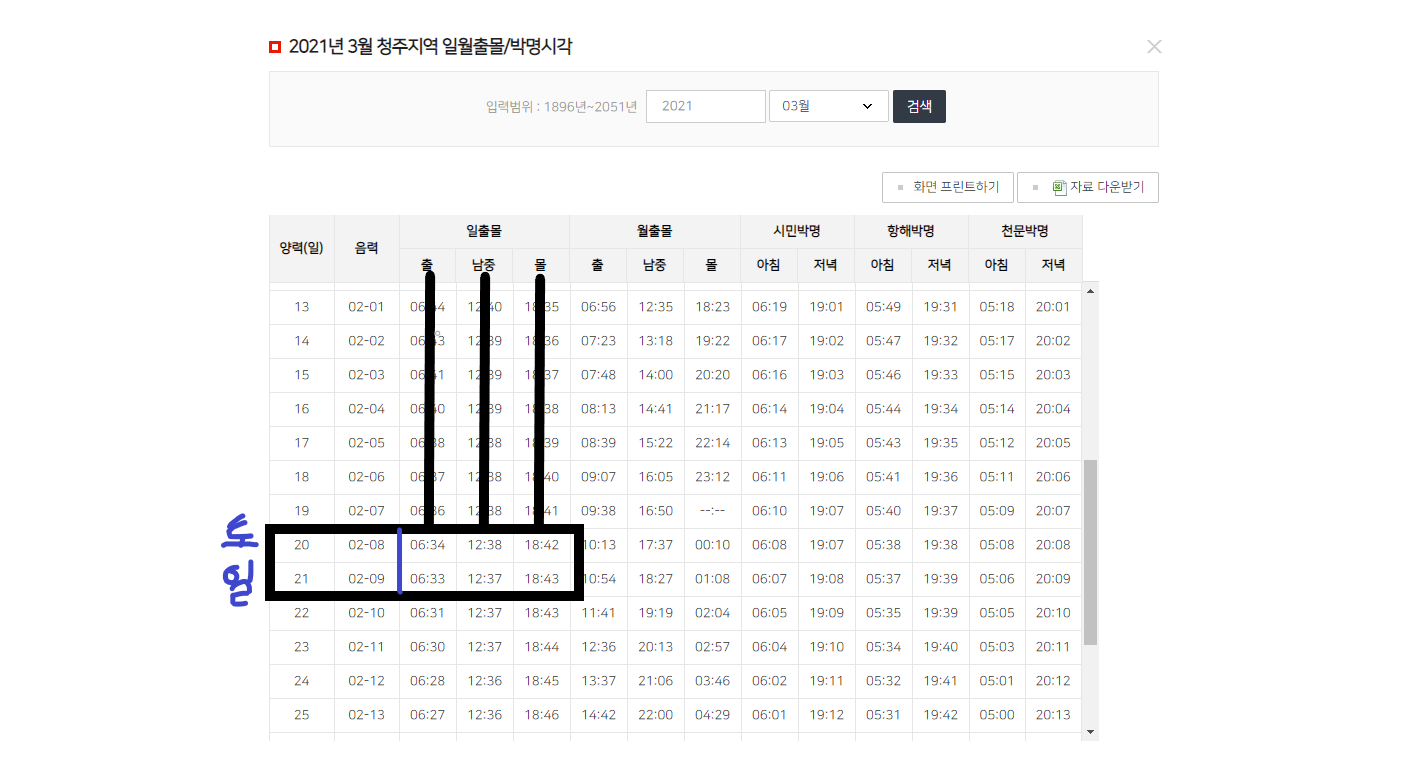Click moon transit 15:22 on day 17
1416x762 pixels.
pyautogui.click(x=655, y=443)
